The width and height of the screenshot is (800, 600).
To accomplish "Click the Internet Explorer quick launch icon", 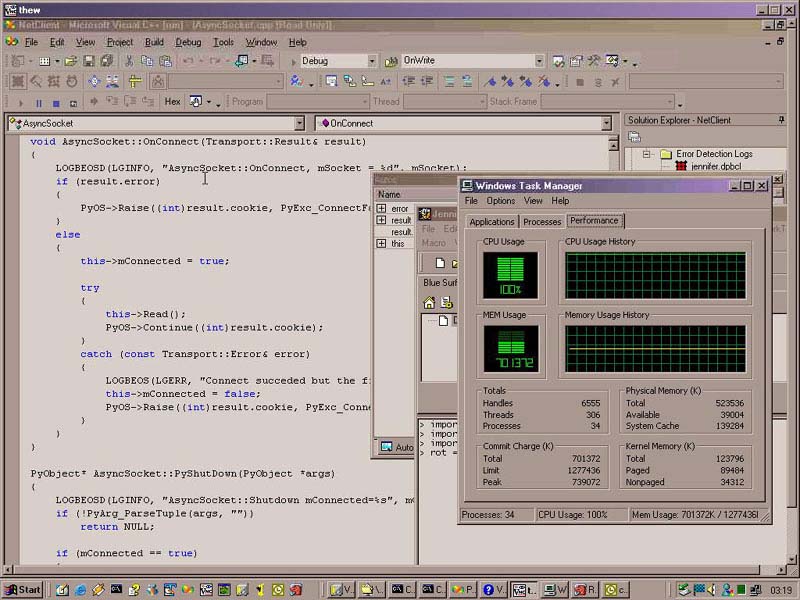I will pyautogui.click(x=80, y=590).
